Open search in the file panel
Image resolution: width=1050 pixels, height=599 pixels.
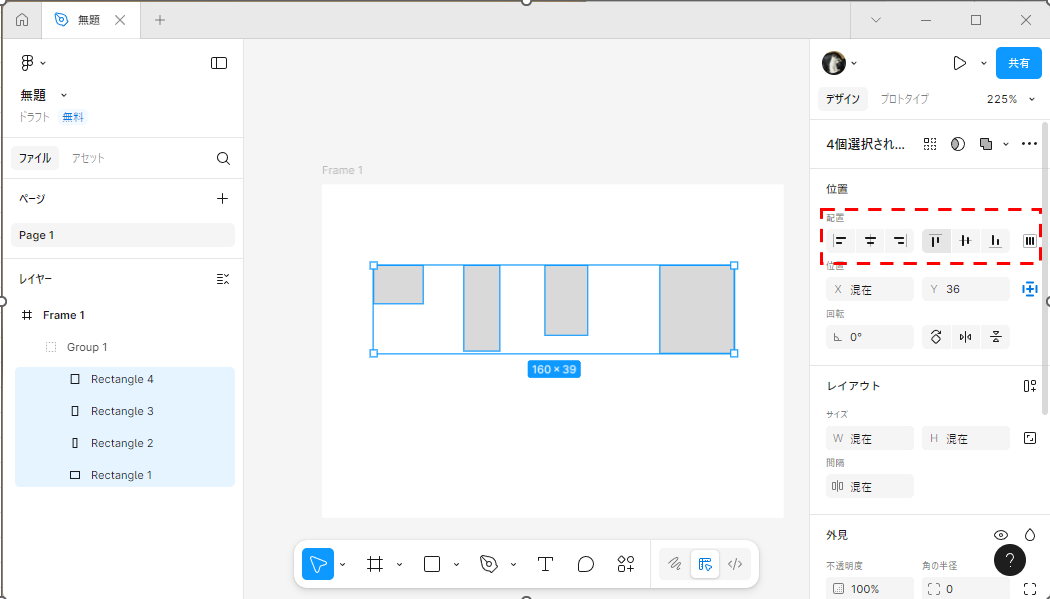pos(223,159)
